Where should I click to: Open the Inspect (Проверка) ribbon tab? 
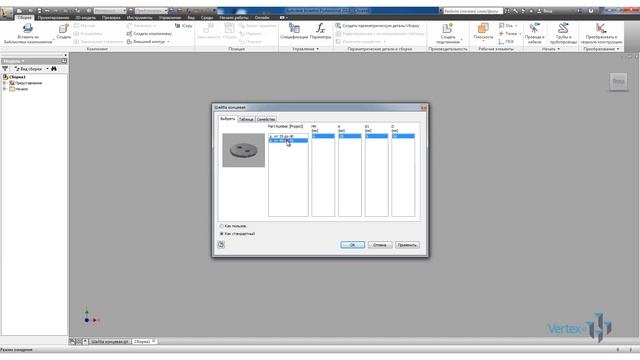pyautogui.click(x=111, y=18)
